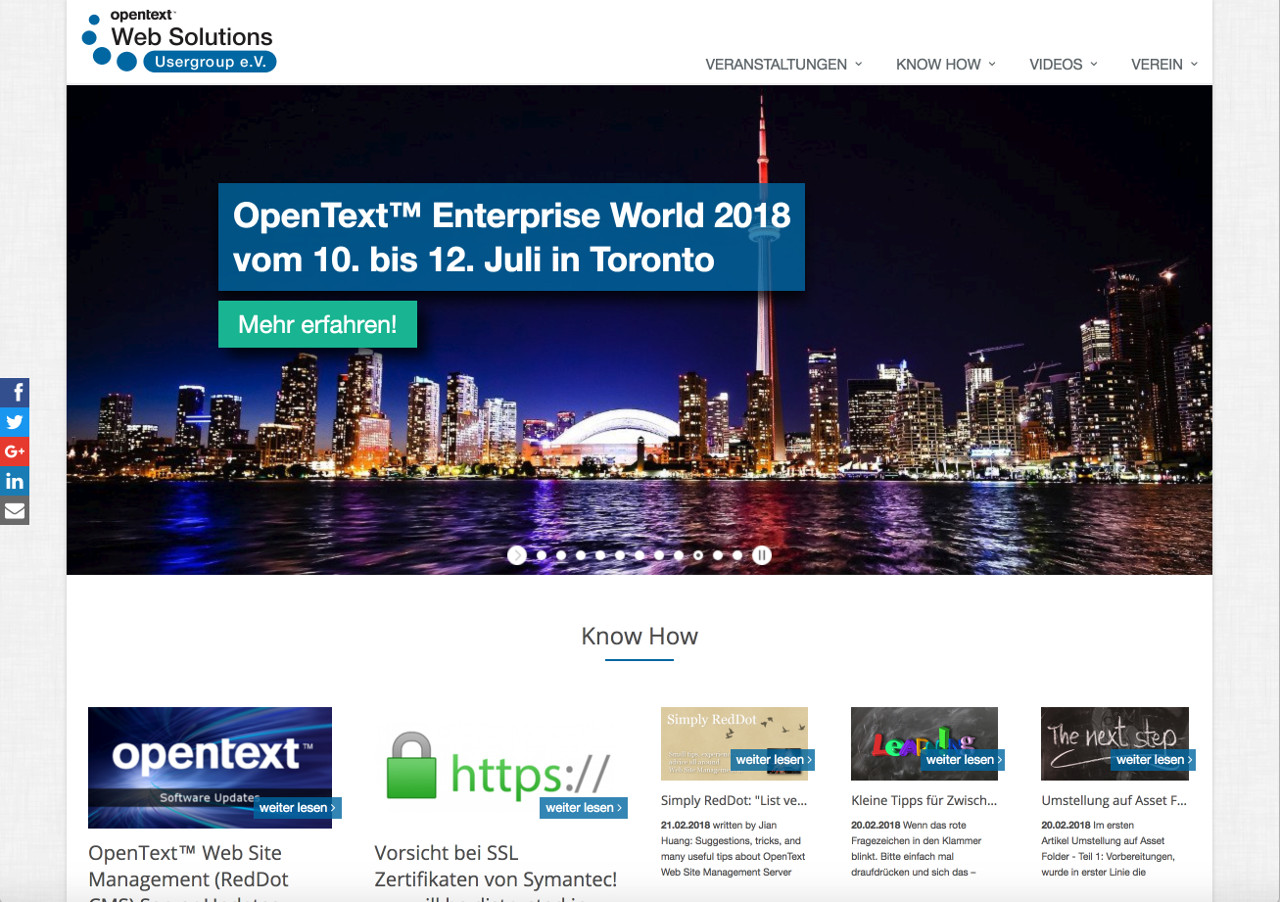Click weiter lesen on opentext Software Updates image
Screen dimensions: 1280x902
[x=297, y=808]
